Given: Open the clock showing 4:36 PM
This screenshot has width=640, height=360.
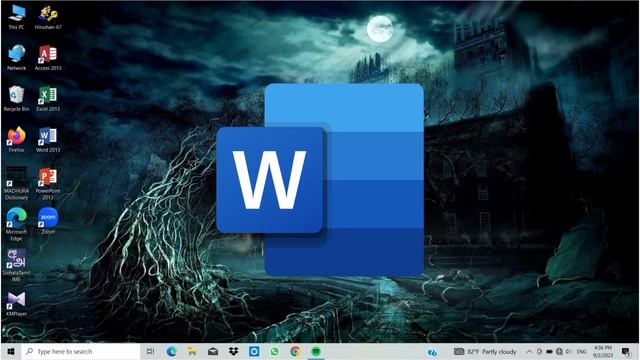Looking at the screenshot, I should [x=603, y=351].
